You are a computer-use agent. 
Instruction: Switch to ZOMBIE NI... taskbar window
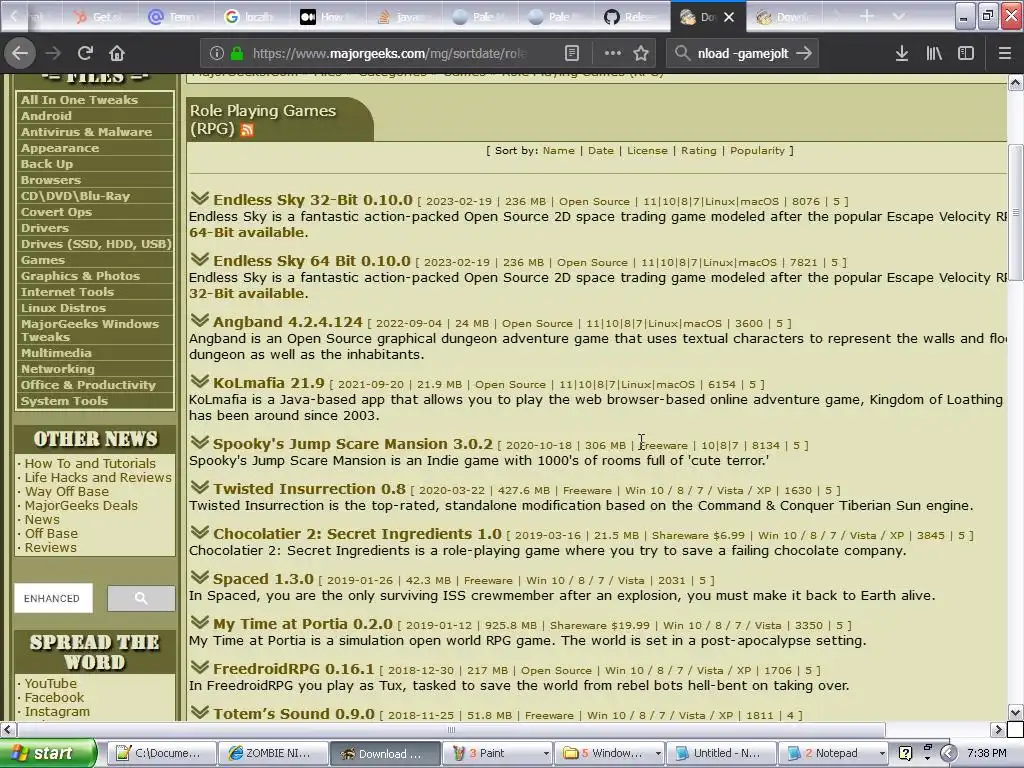pos(272,753)
